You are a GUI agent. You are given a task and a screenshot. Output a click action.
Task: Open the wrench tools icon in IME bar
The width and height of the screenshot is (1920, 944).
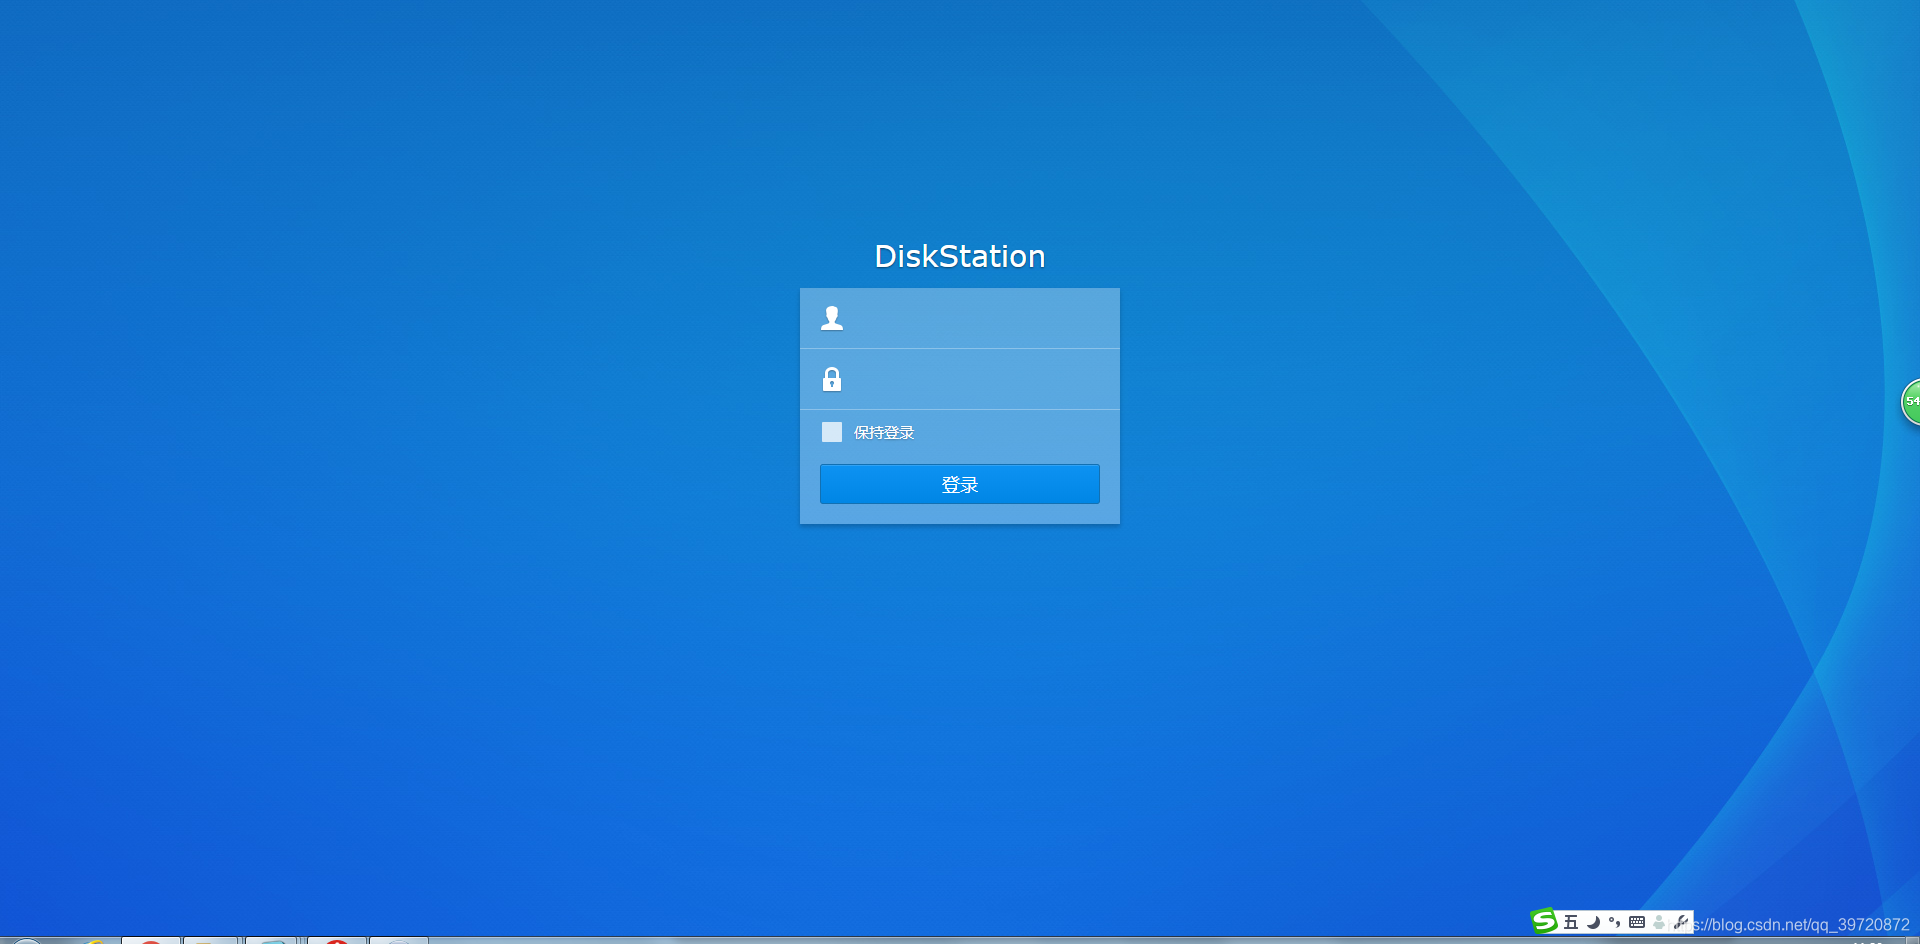[1681, 922]
